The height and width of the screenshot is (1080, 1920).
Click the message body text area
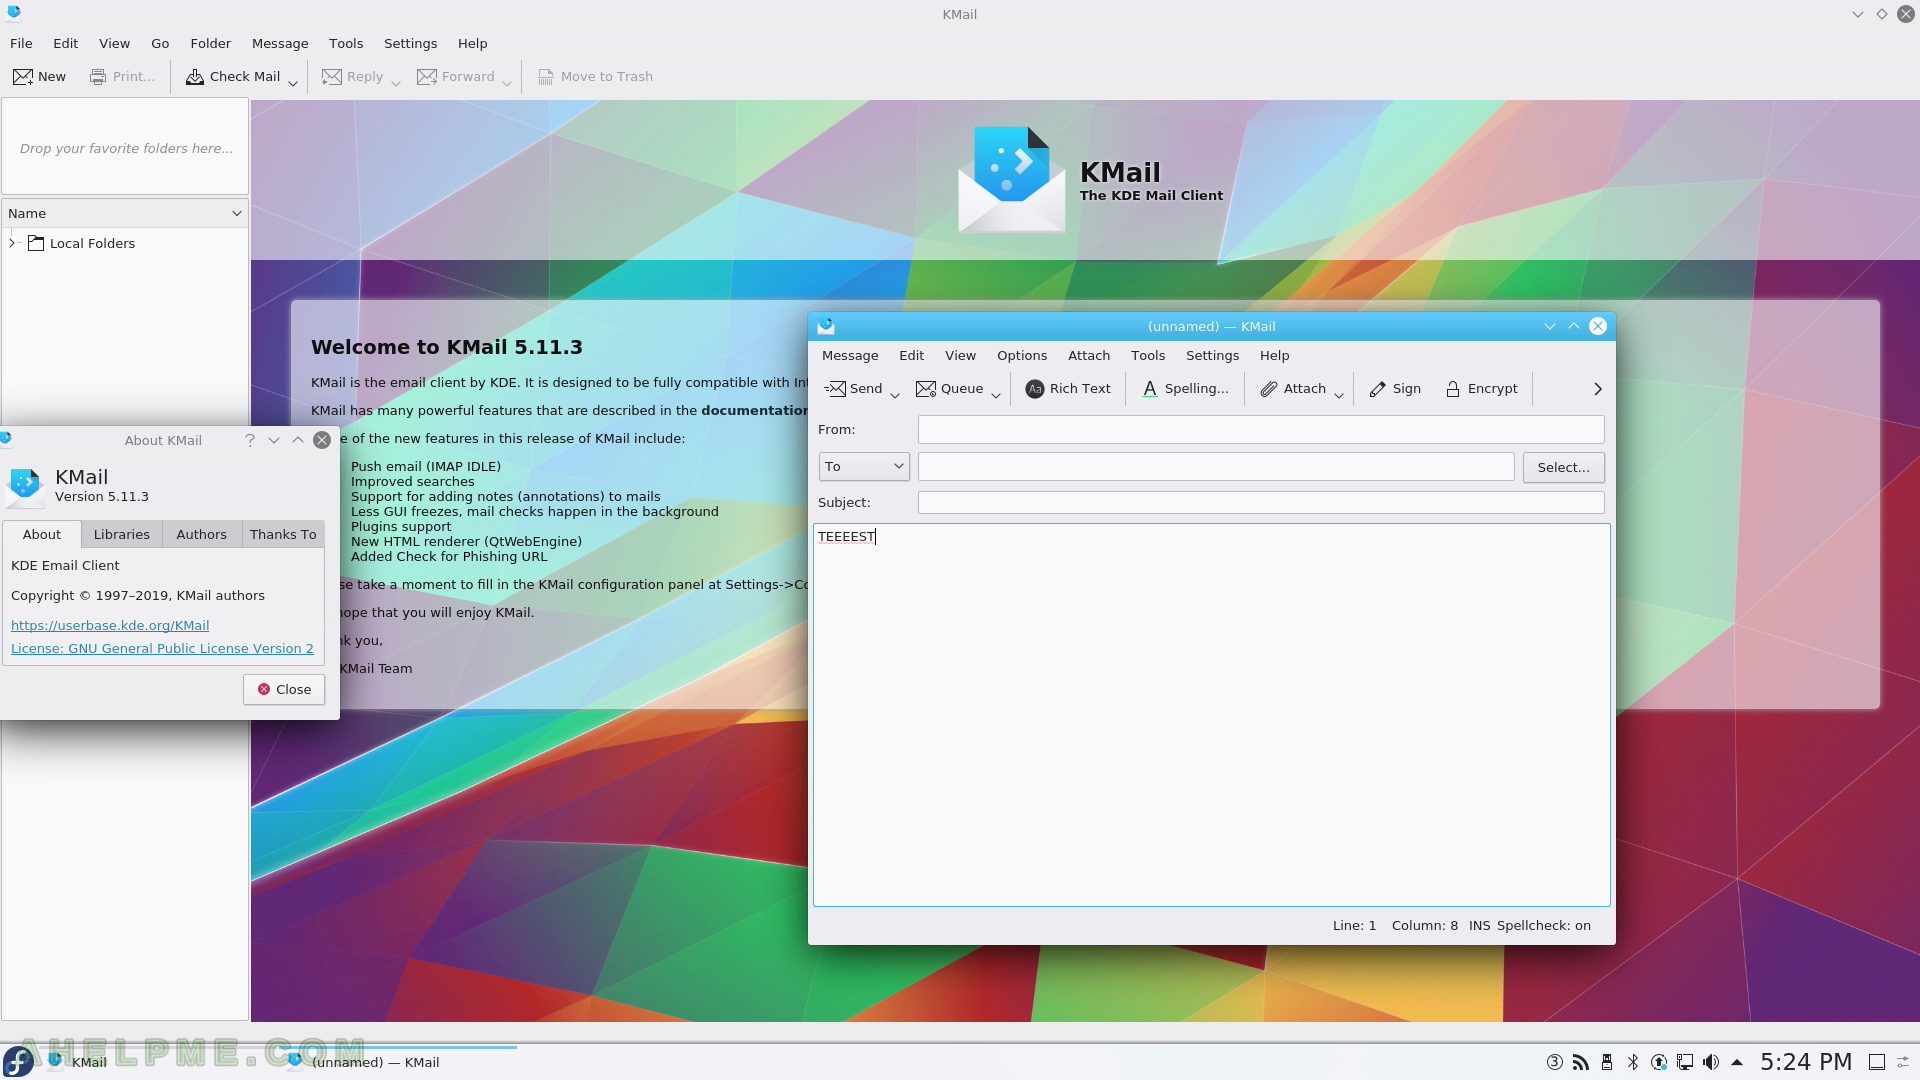click(x=1211, y=715)
